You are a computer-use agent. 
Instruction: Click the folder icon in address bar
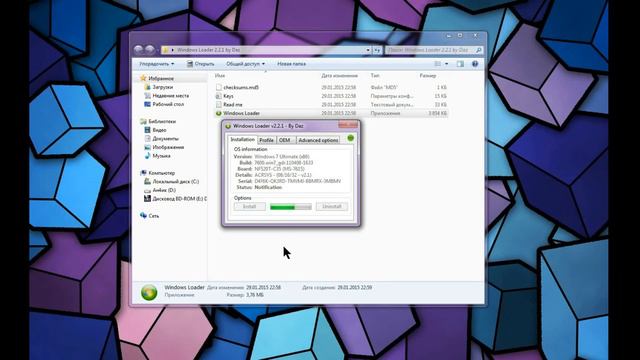(166, 50)
